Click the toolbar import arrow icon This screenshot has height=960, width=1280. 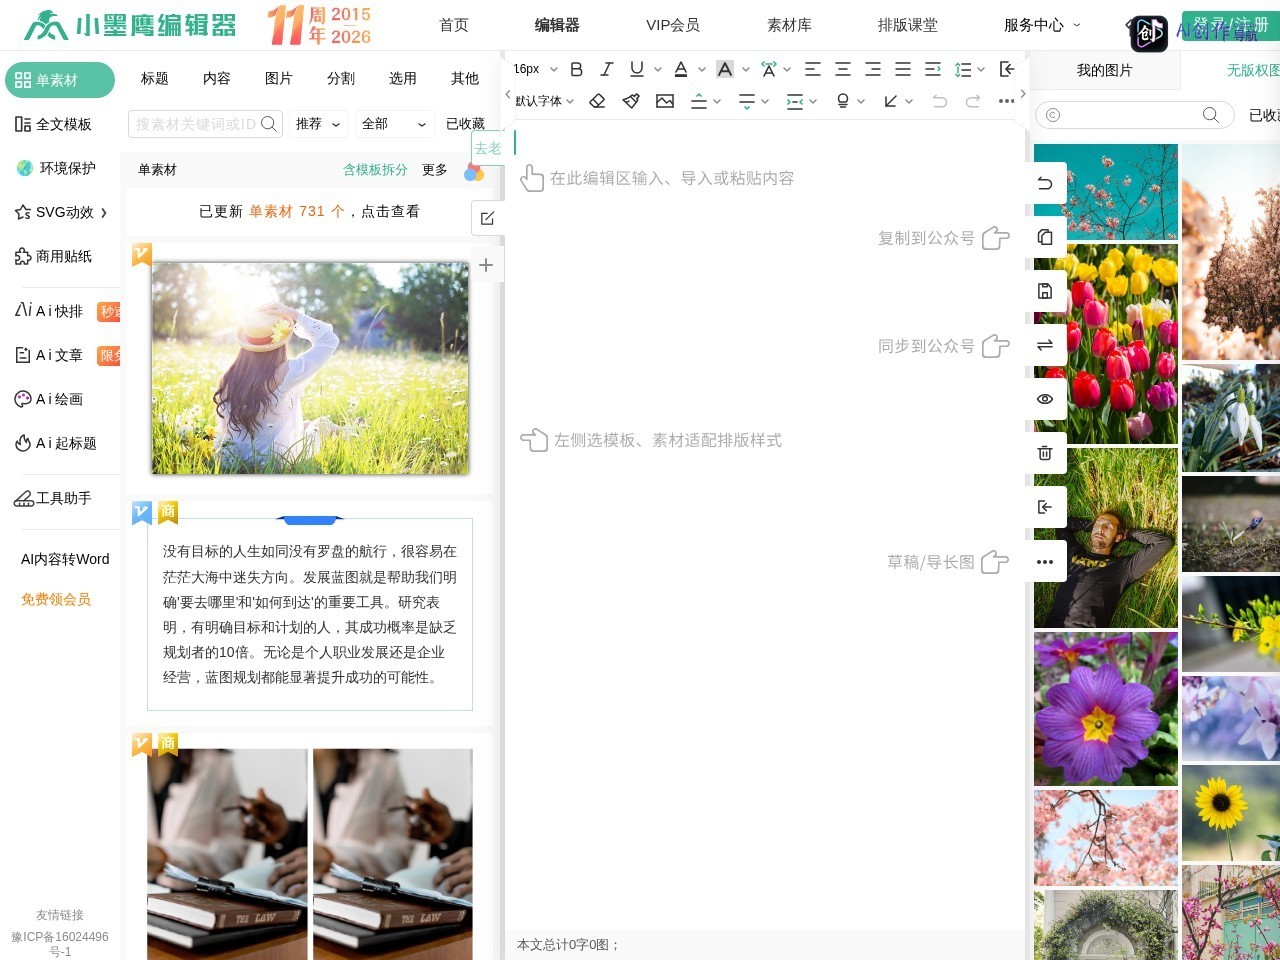(1007, 69)
